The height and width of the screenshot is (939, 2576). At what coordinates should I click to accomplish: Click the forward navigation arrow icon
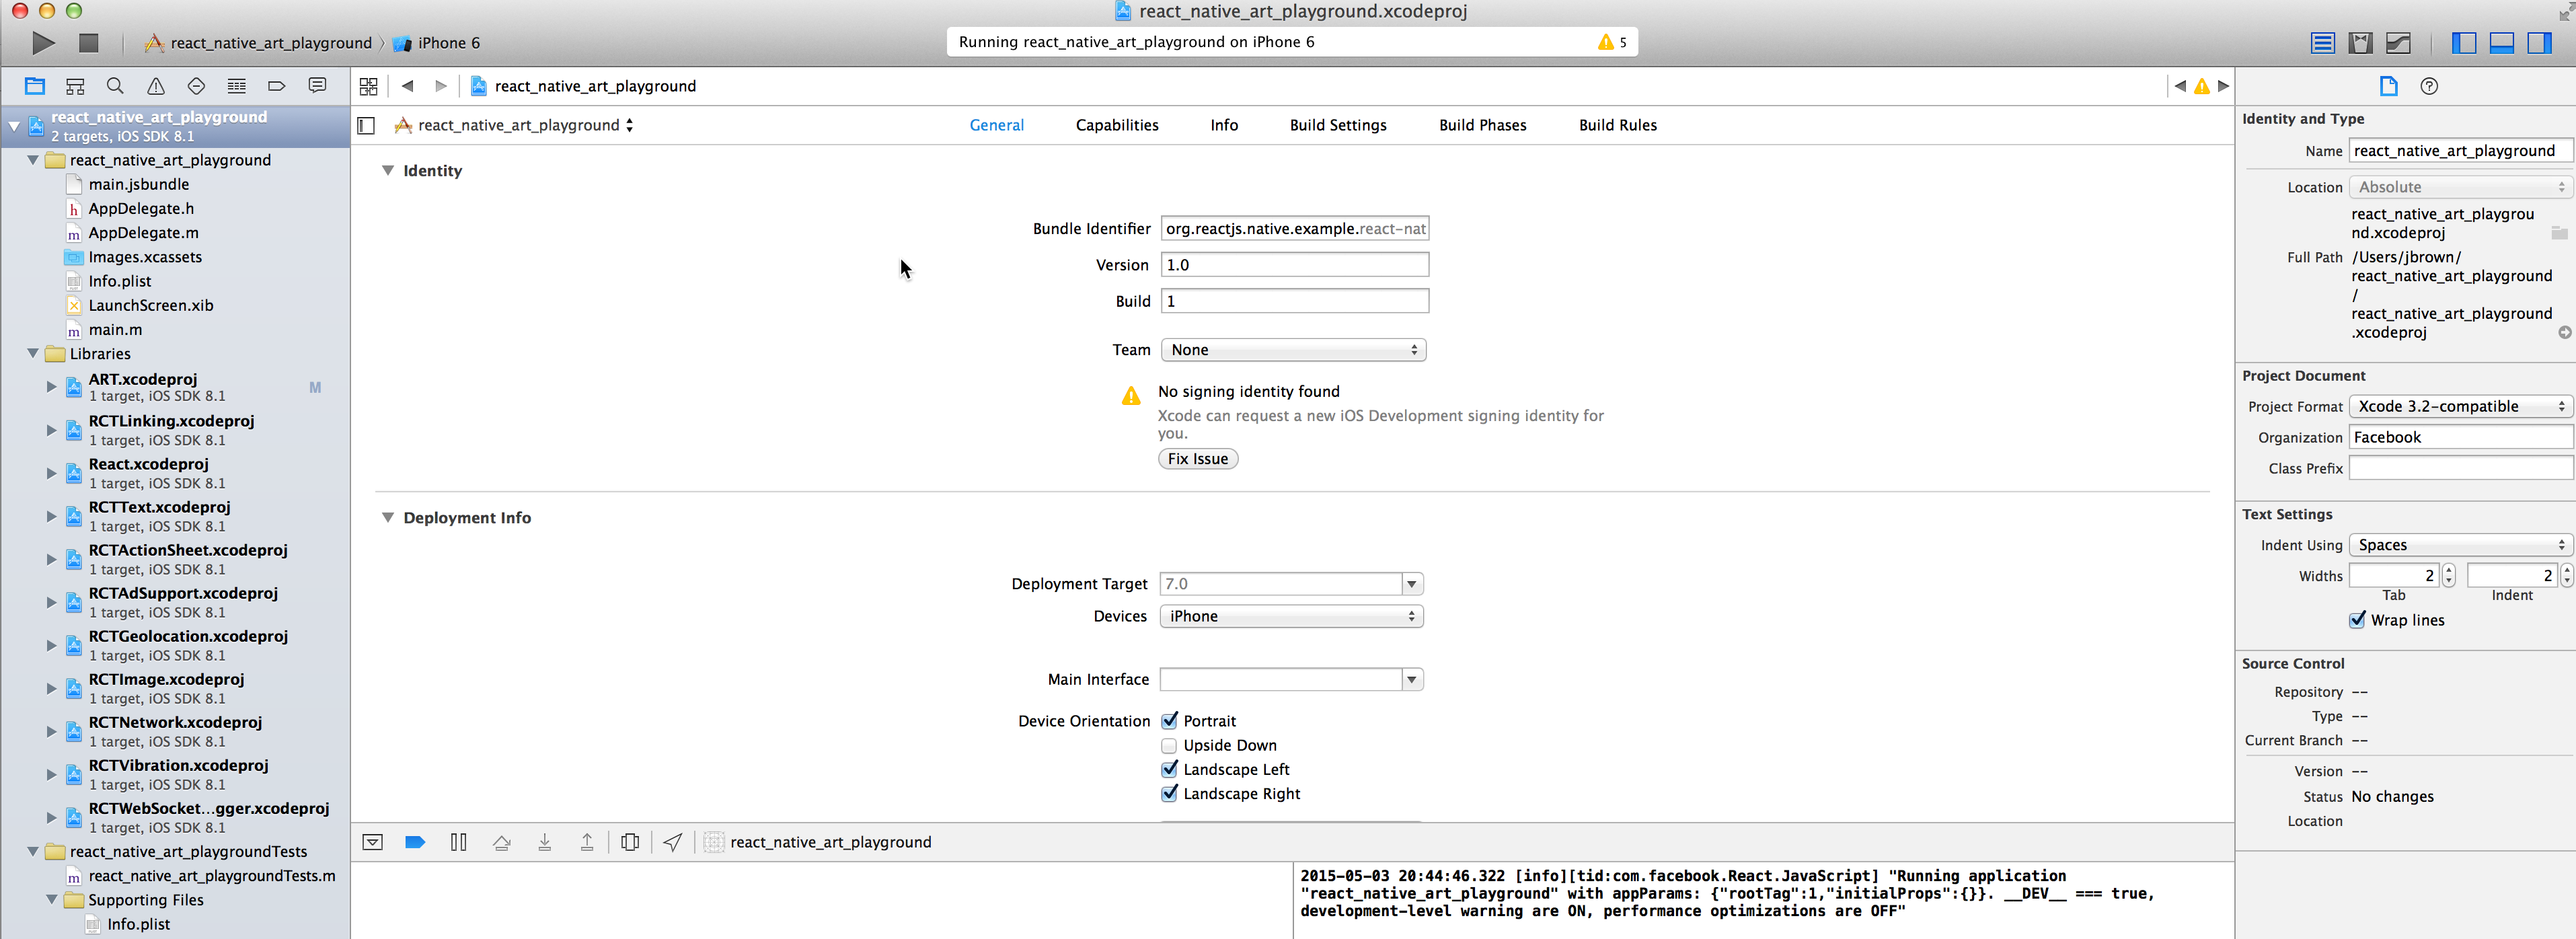(x=439, y=85)
